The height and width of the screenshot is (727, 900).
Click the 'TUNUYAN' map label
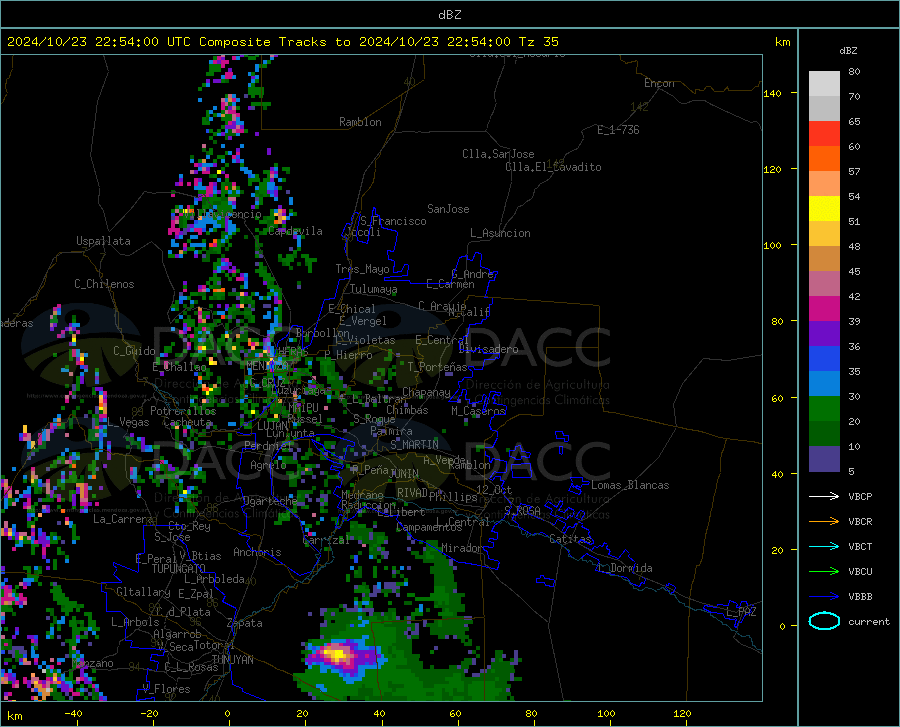pyautogui.click(x=232, y=659)
